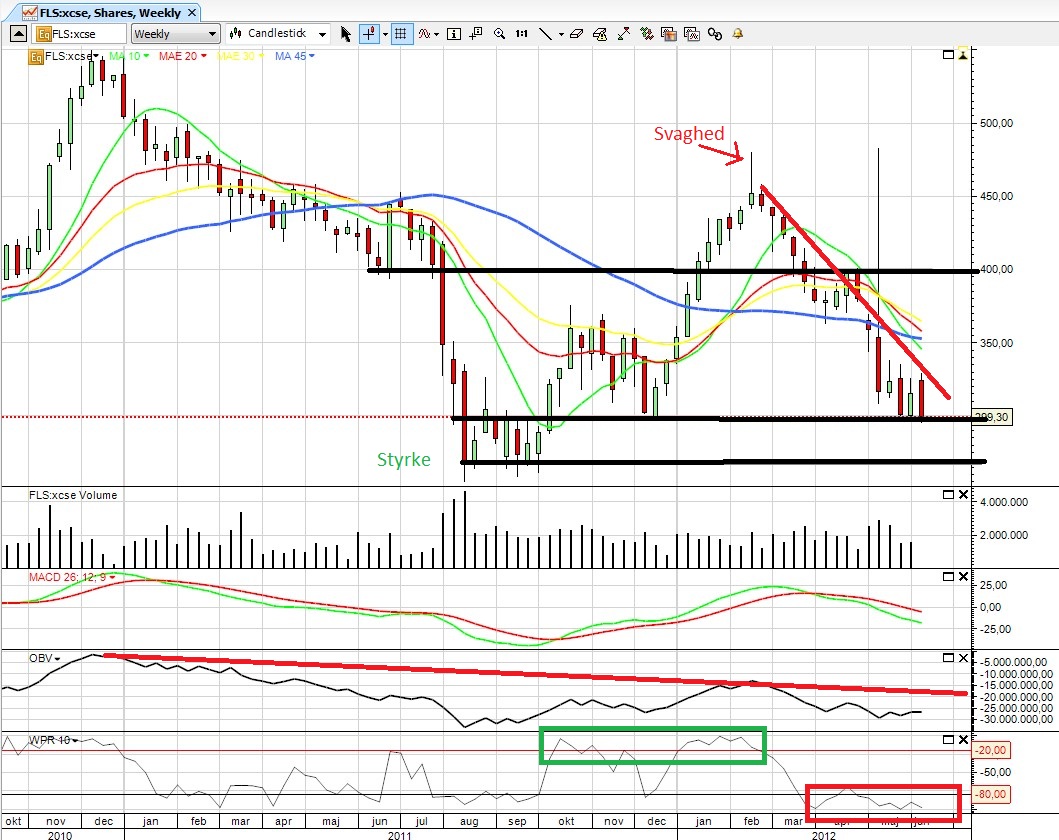Click the link charts icon

715,34
